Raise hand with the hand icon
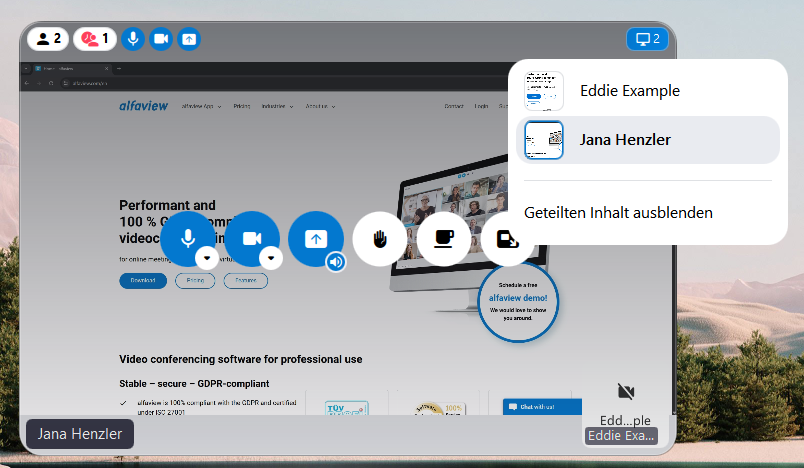Viewport: 804px width, 468px height. tap(379, 239)
